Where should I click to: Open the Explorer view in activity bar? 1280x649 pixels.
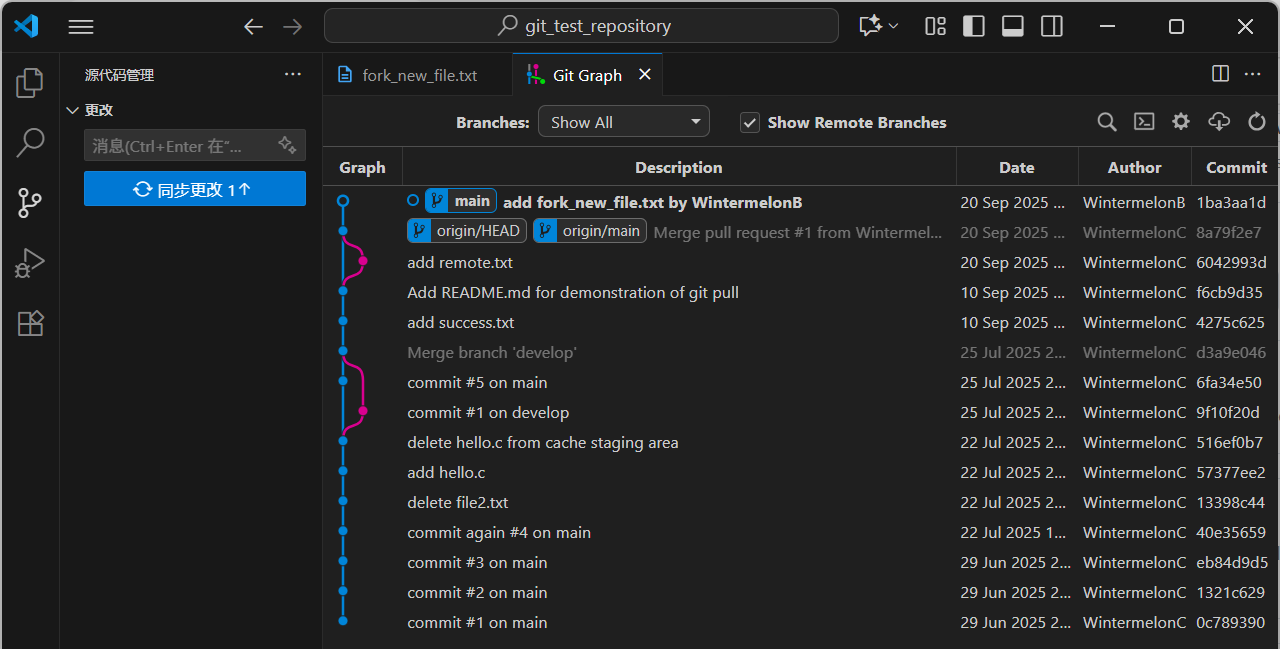coord(30,83)
